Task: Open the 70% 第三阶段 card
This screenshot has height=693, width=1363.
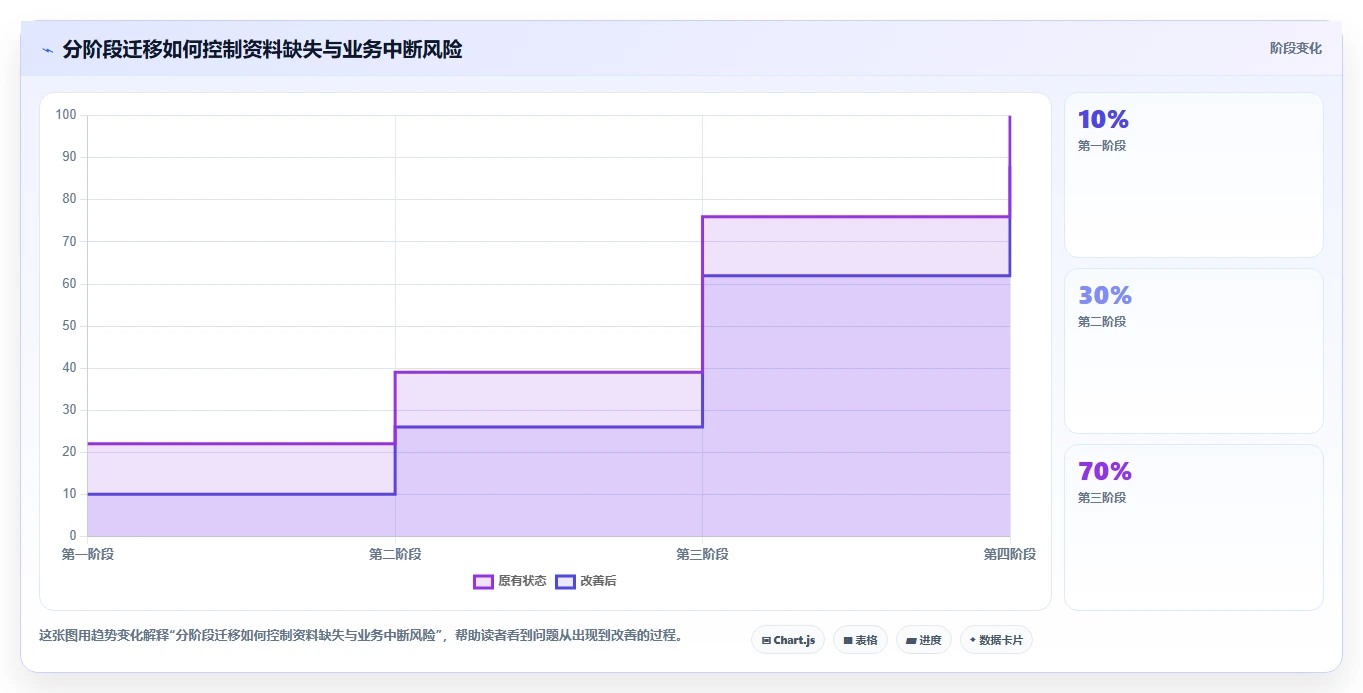Action: [1194, 527]
